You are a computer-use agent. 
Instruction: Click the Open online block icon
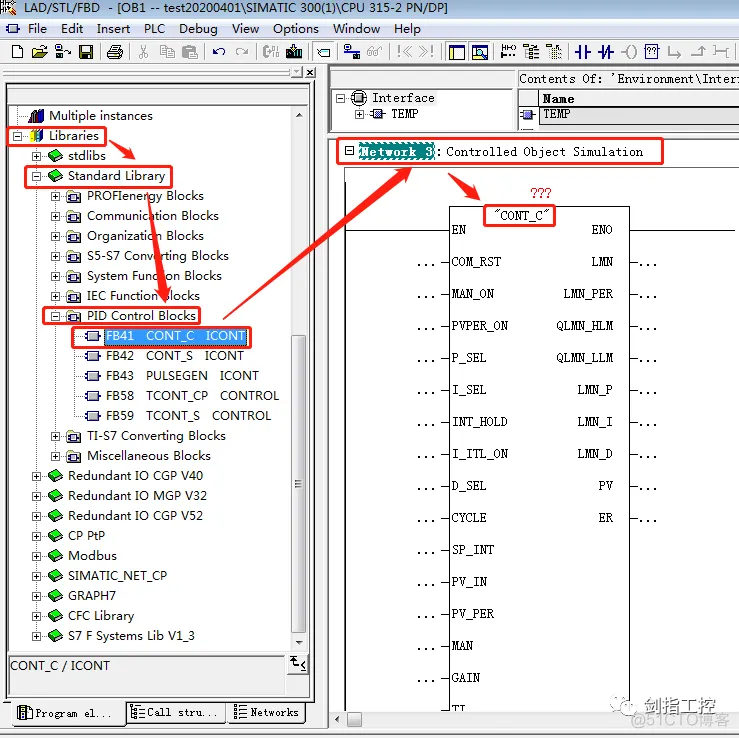coord(63,51)
